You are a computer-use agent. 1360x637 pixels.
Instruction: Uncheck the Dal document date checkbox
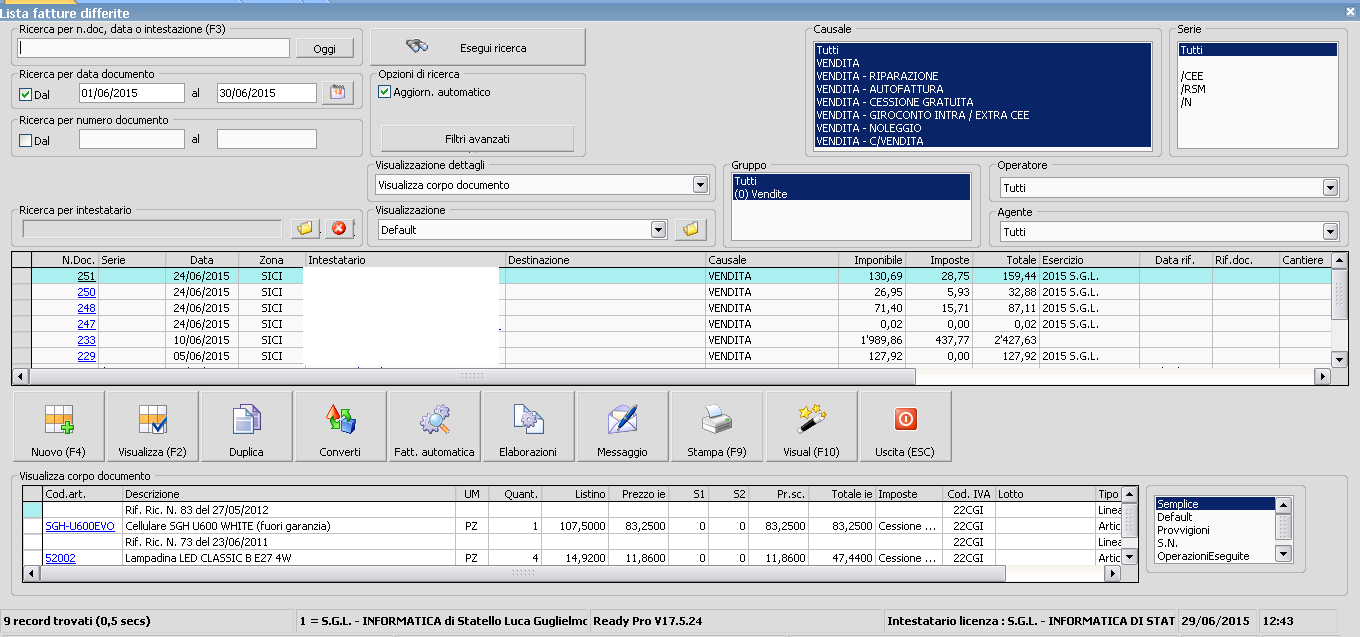pyautogui.click(x=26, y=94)
